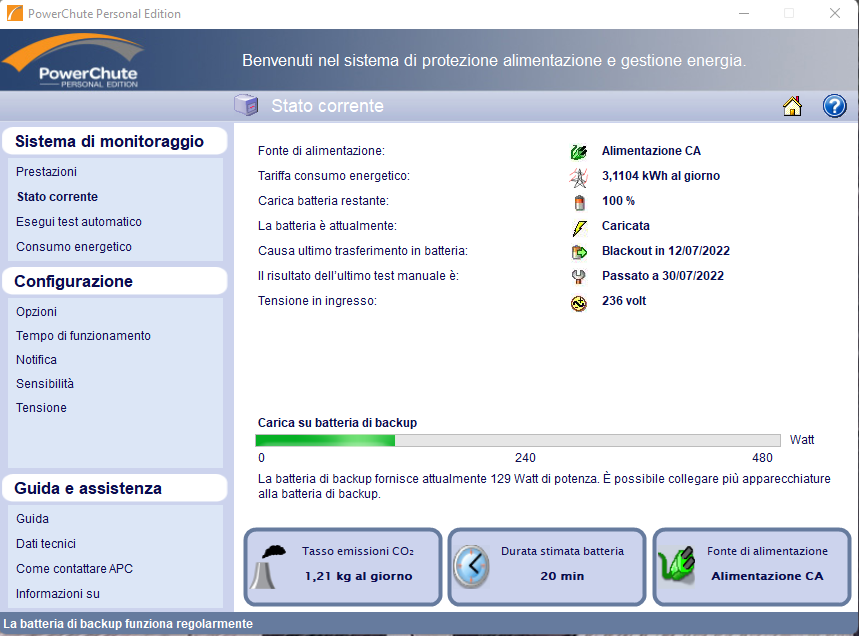Image resolution: width=859 pixels, height=636 pixels.
Task: Select Stato corrente in the sidebar
Action: tap(57, 197)
